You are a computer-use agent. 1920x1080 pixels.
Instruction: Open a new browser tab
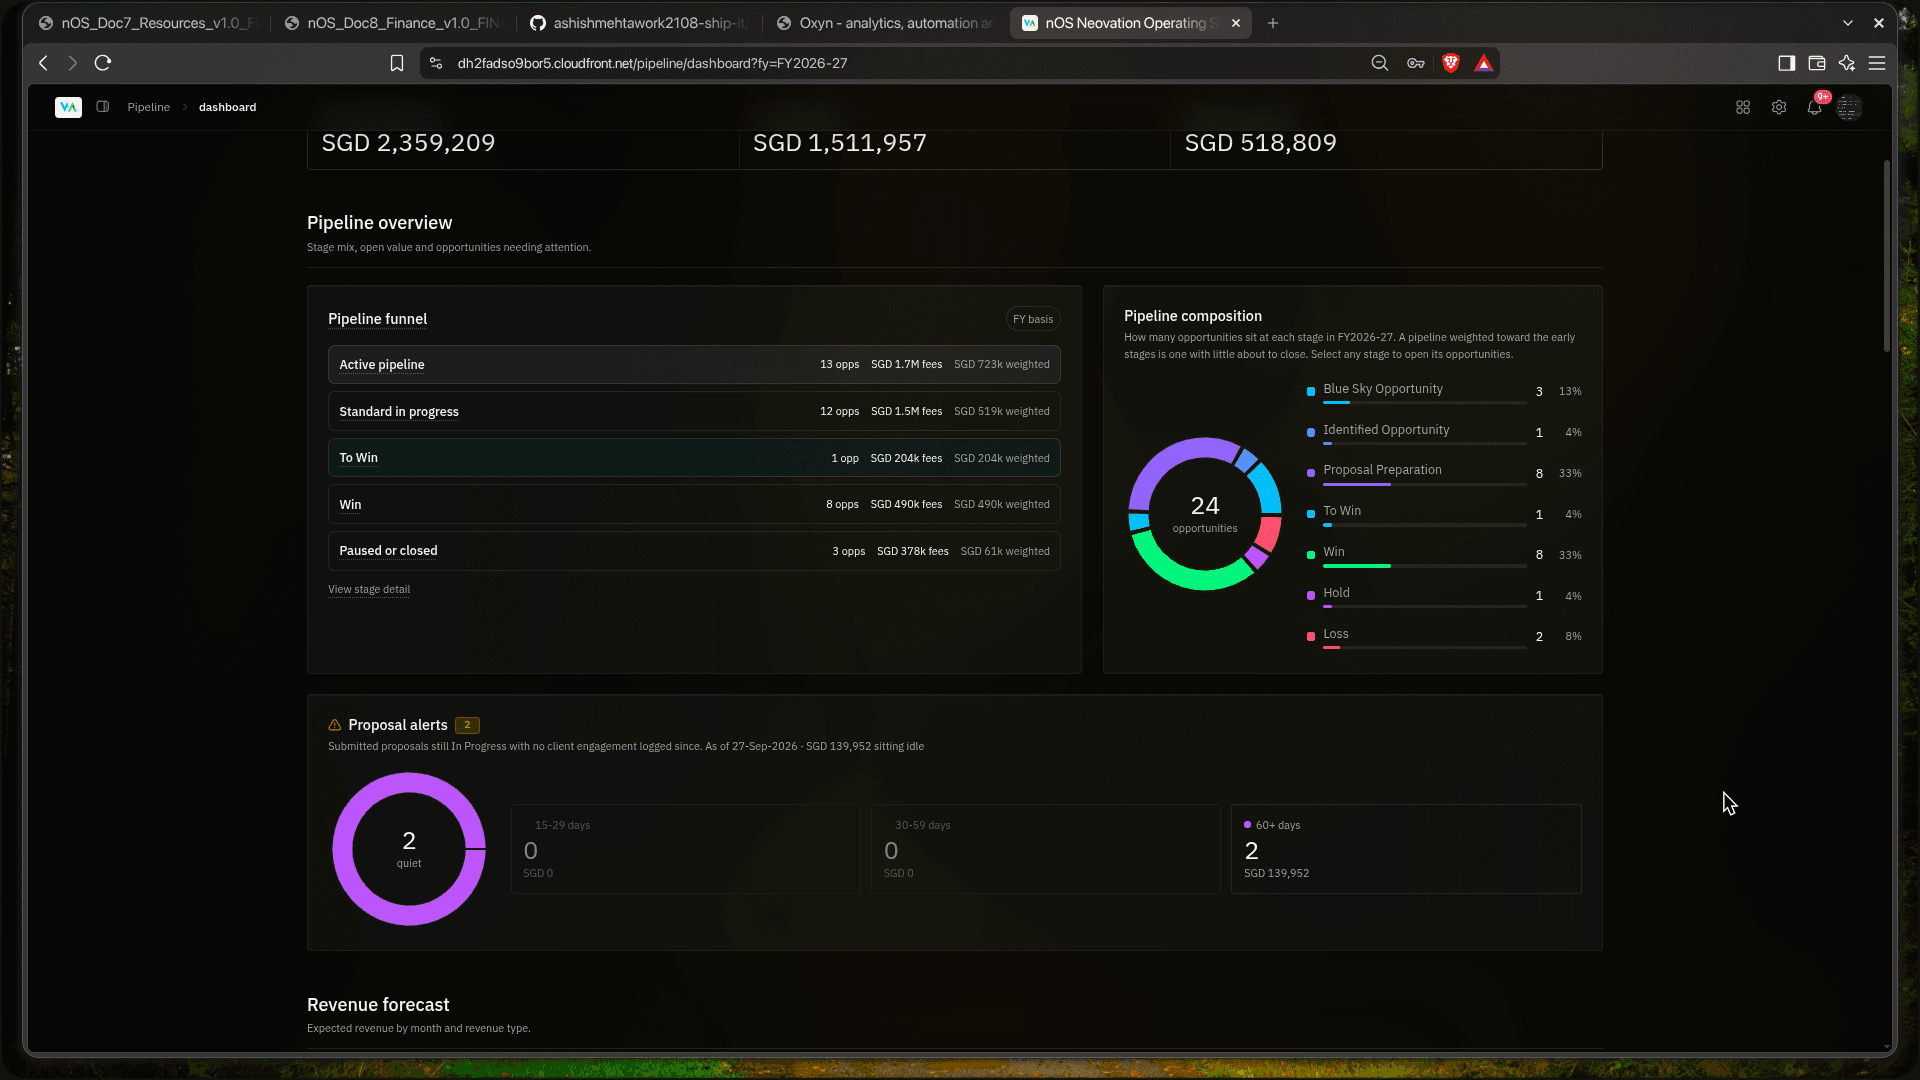[x=1273, y=23]
